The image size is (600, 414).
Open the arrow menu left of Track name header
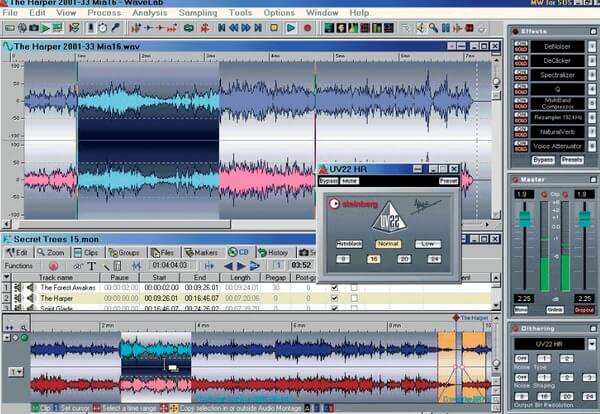[x=7, y=277]
